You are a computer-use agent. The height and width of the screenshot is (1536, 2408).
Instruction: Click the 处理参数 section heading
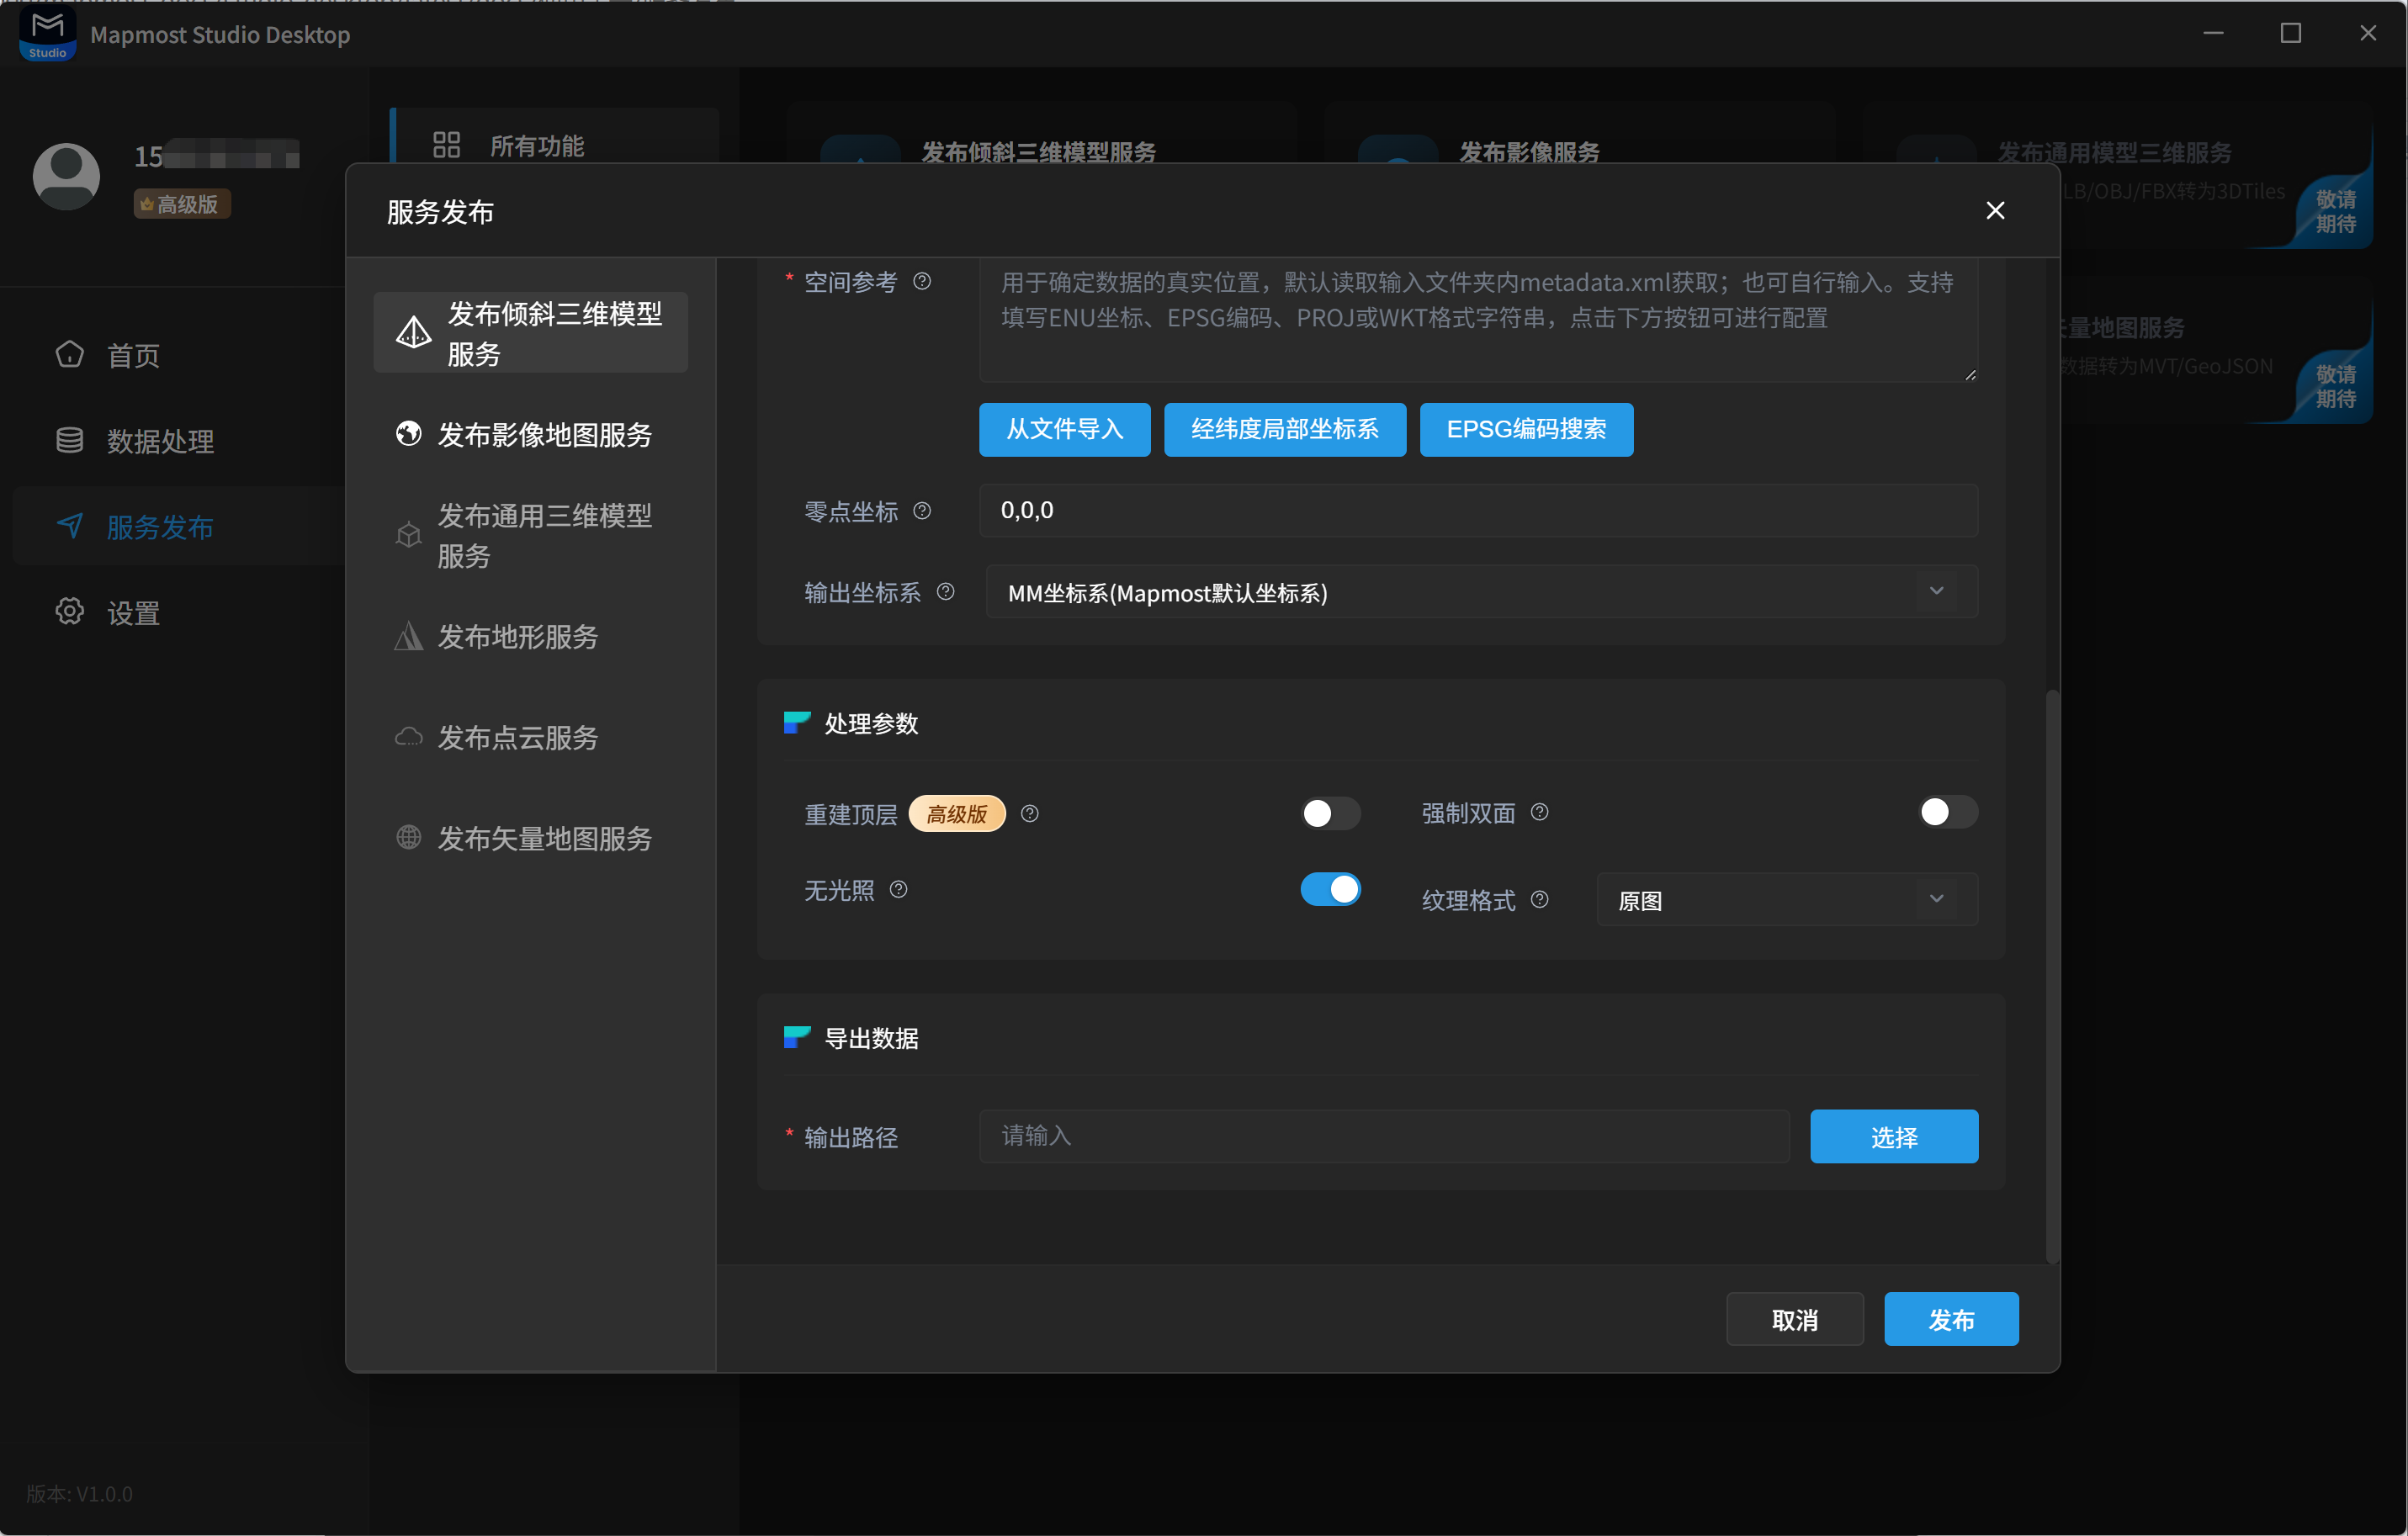[x=870, y=723]
